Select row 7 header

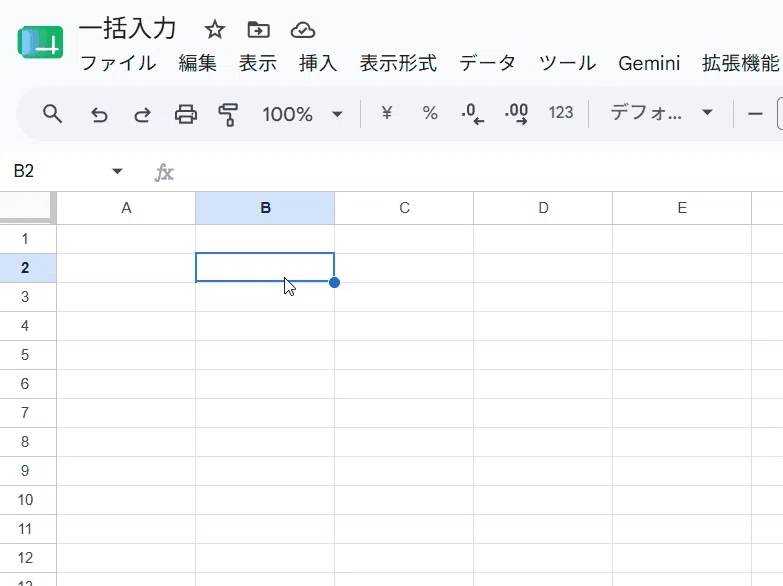28,413
